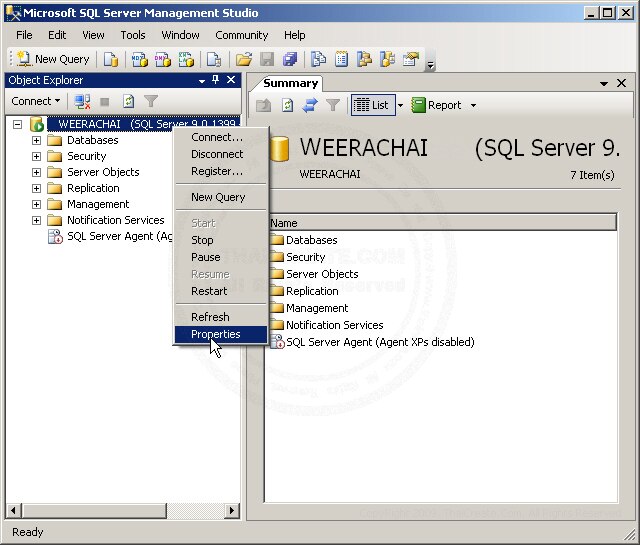Viewport: 640px width, 545px height.
Task: Open the File menu
Action: click(24, 35)
